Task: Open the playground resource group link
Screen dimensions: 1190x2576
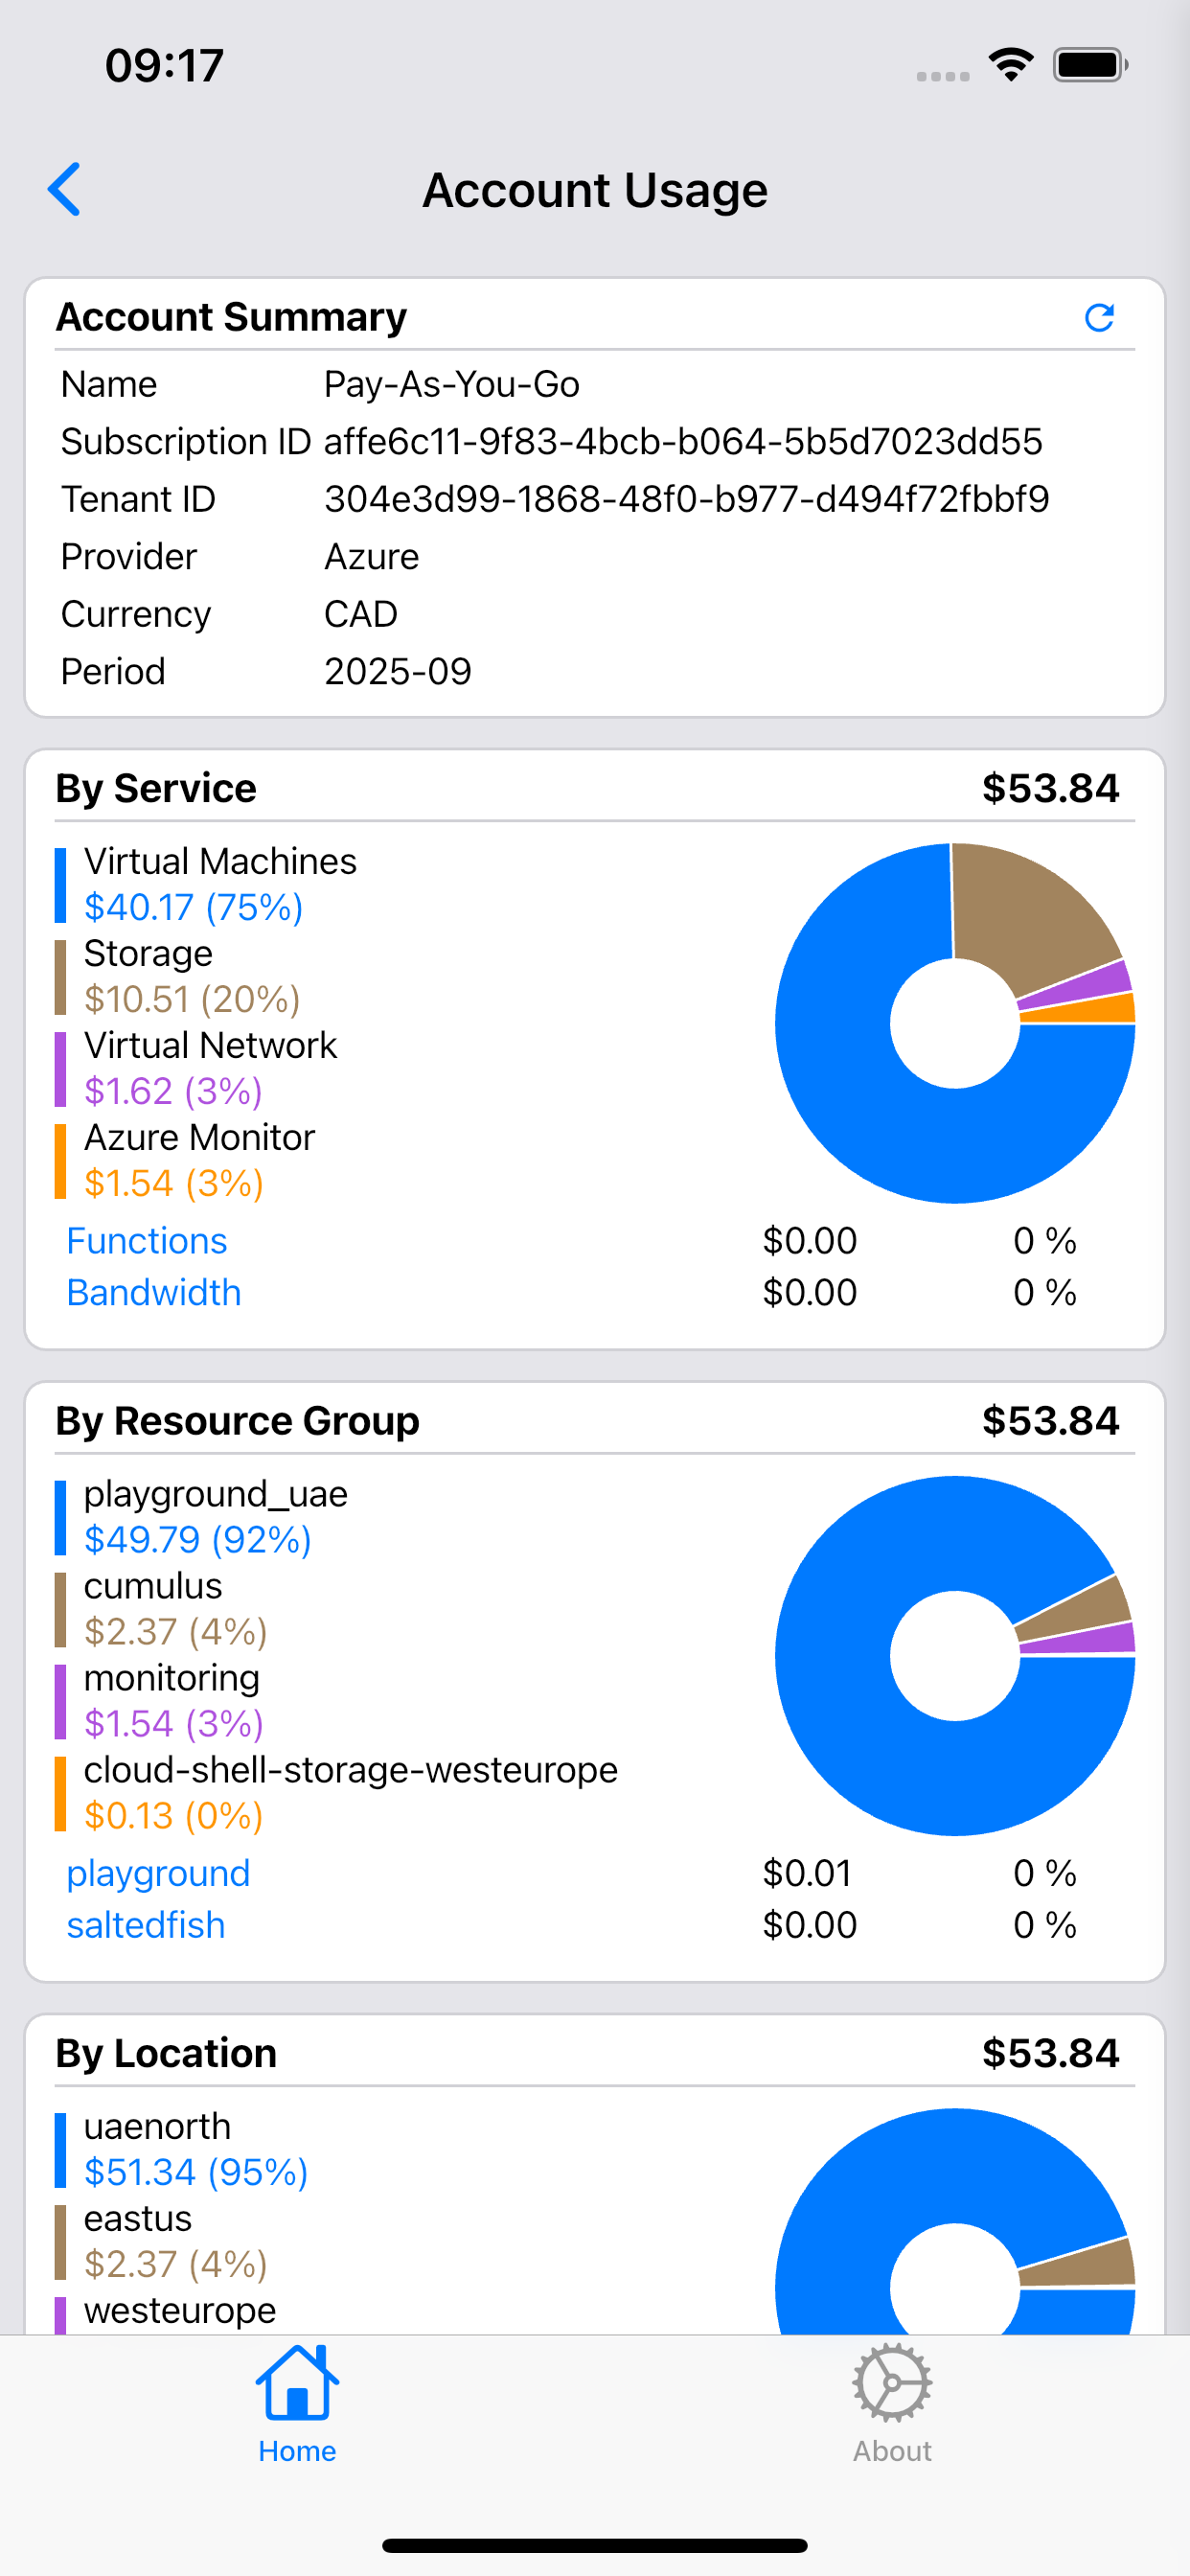Action: point(158,1873)
